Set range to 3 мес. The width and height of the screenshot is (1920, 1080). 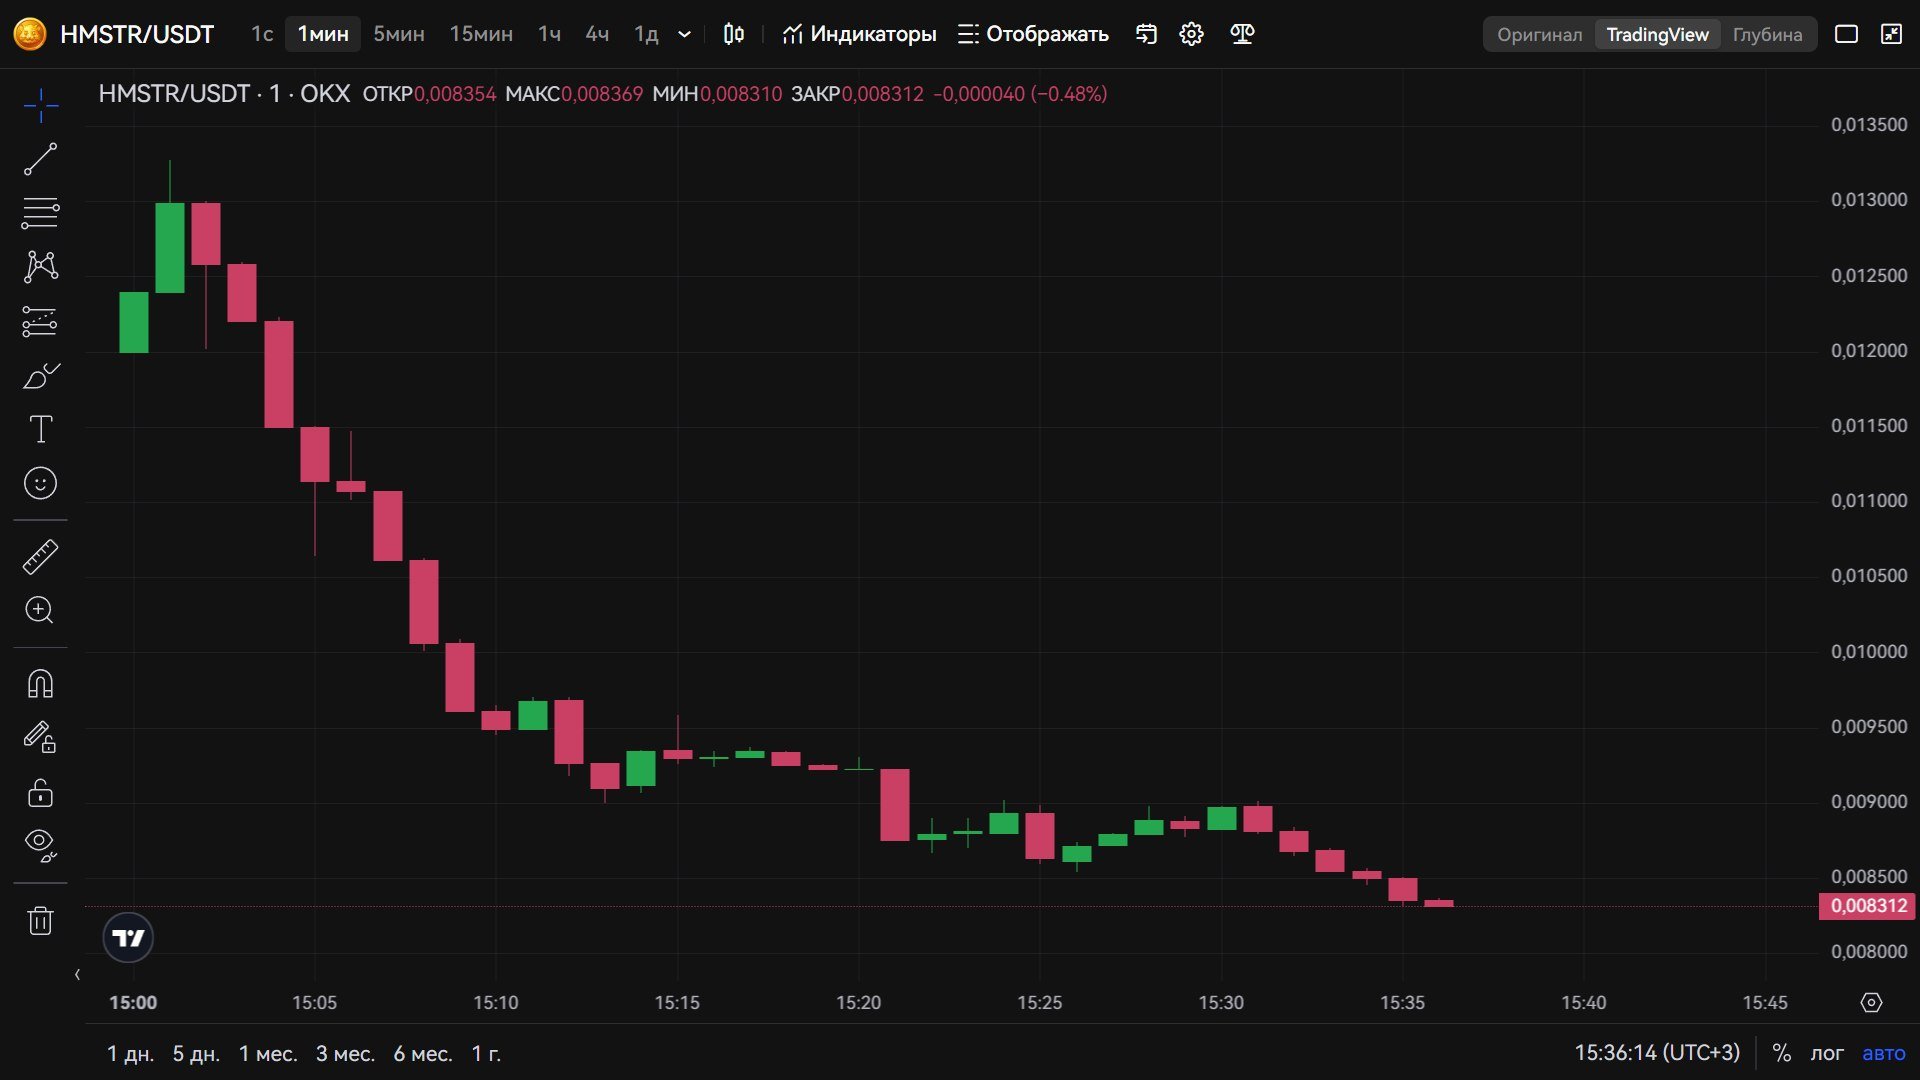[345, 1053]
